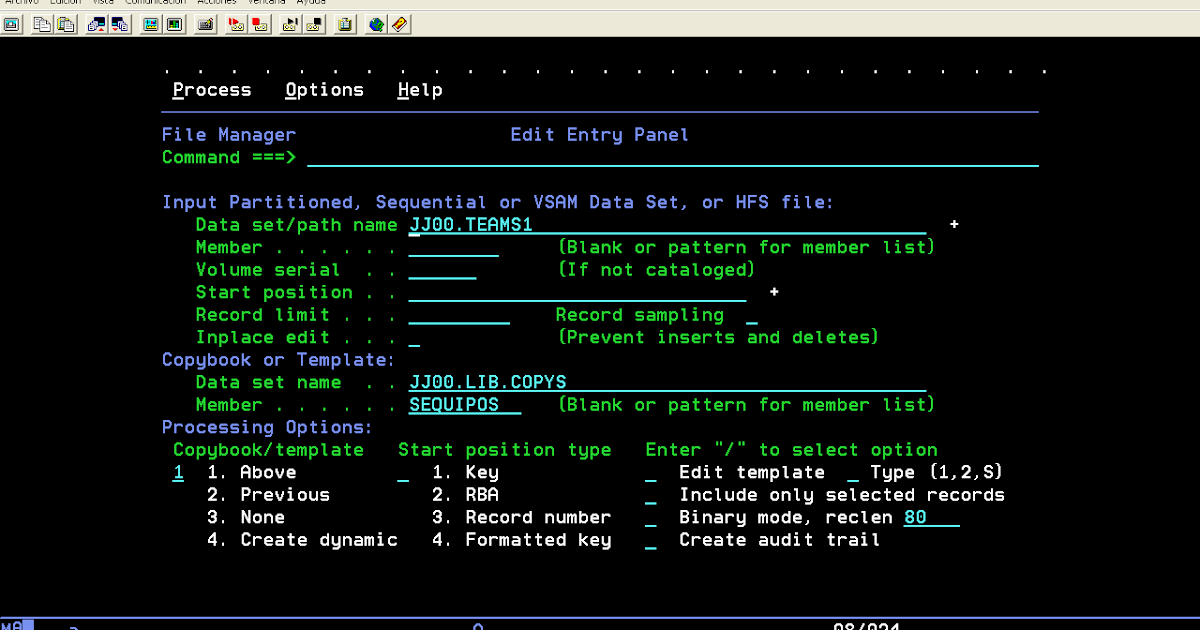Screen dimensions: 1200x630
Task: Open the Help menu in panel
Action: (420, 90)
